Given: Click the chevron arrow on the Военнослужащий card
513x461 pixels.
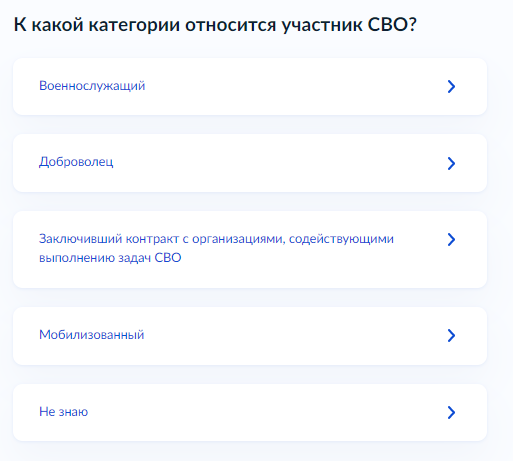Looking at the screenshot, I should pyautogui.click(x=451, y=86).
